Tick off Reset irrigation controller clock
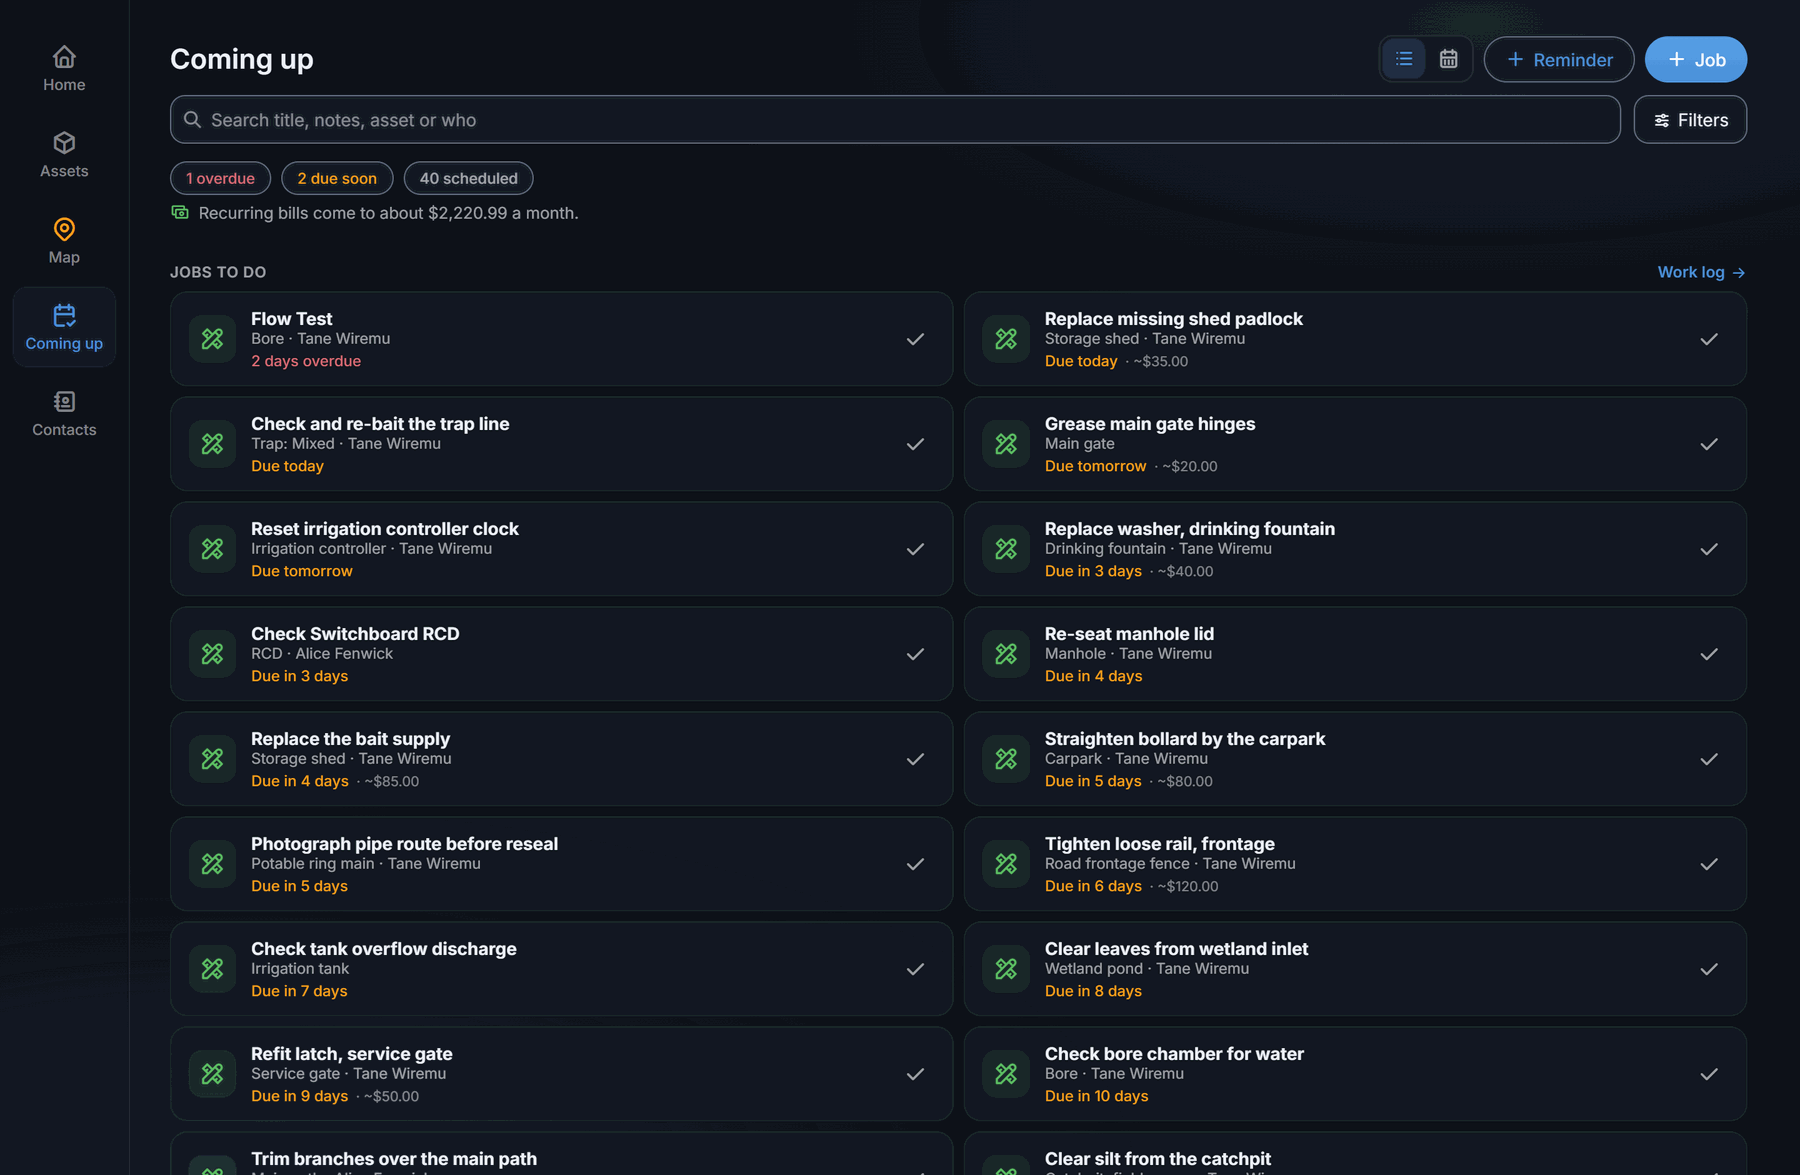1800x1175 pixels. [915, 549]
